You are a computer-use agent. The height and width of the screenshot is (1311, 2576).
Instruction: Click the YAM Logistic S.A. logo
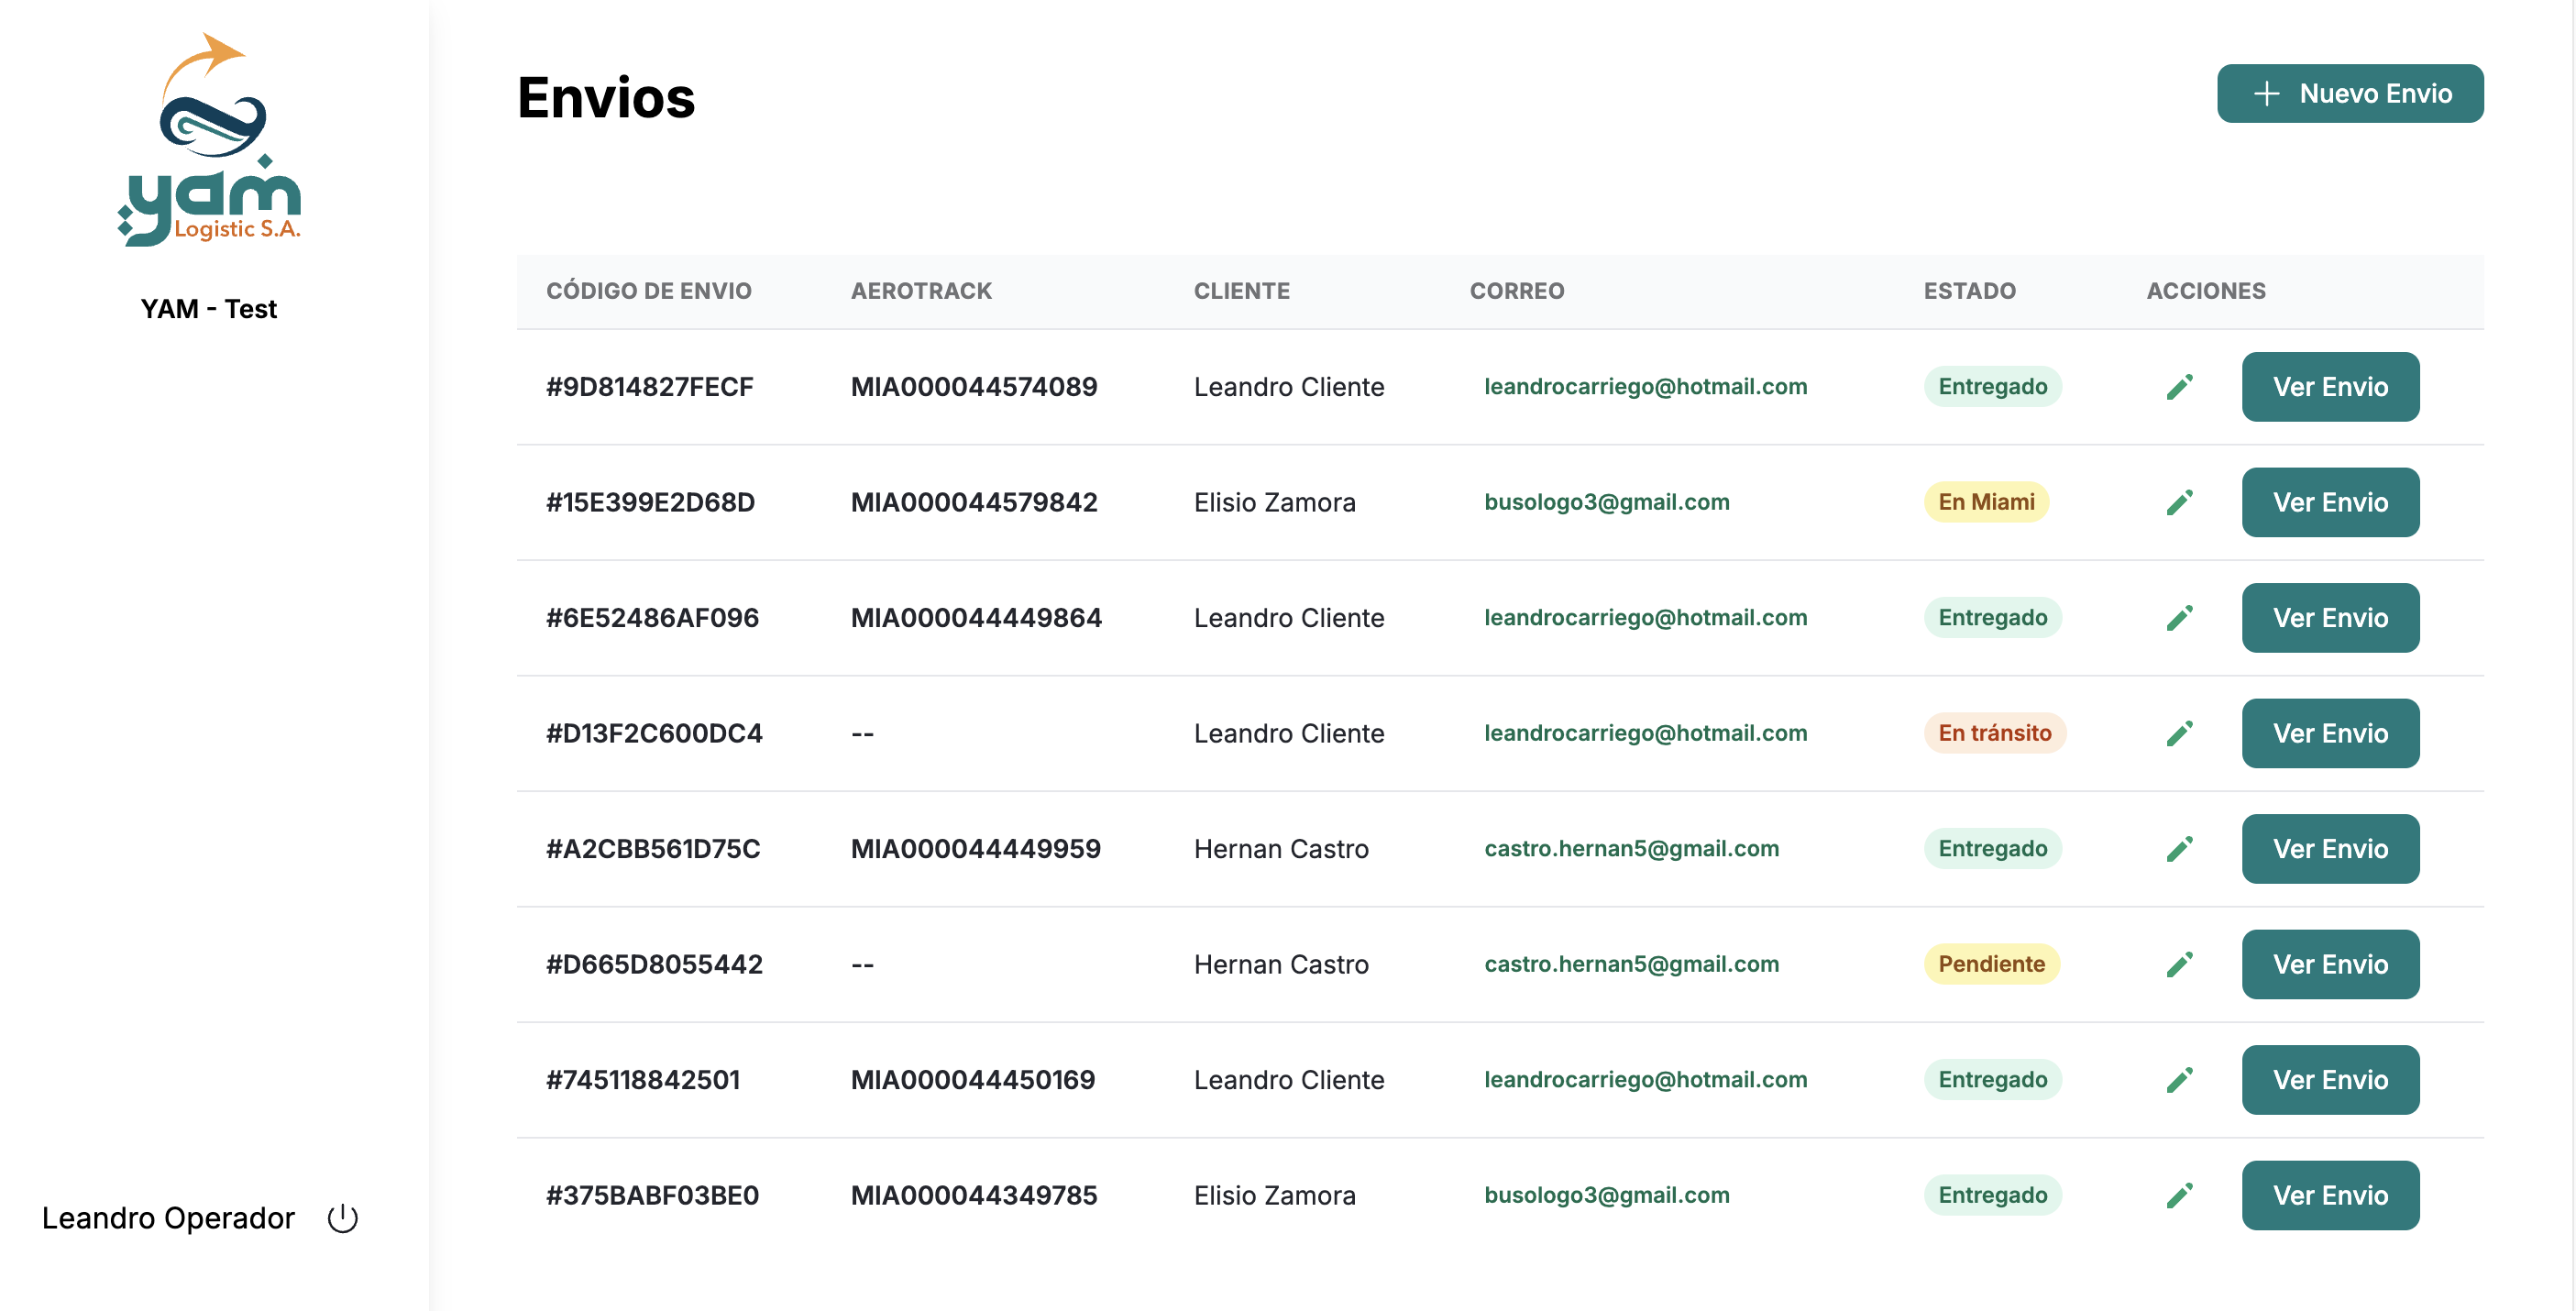209,140
